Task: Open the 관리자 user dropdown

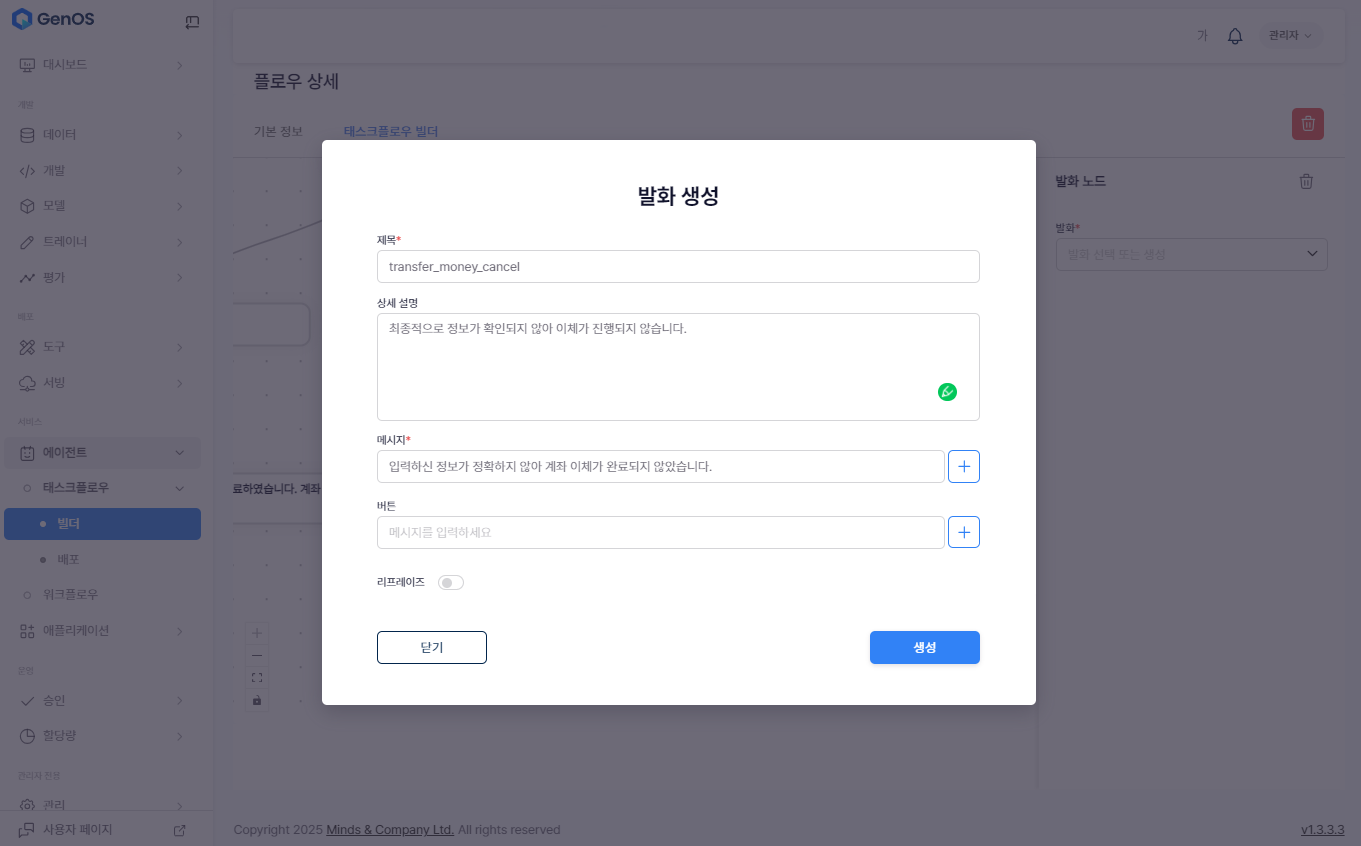Action: (1289, 36)
